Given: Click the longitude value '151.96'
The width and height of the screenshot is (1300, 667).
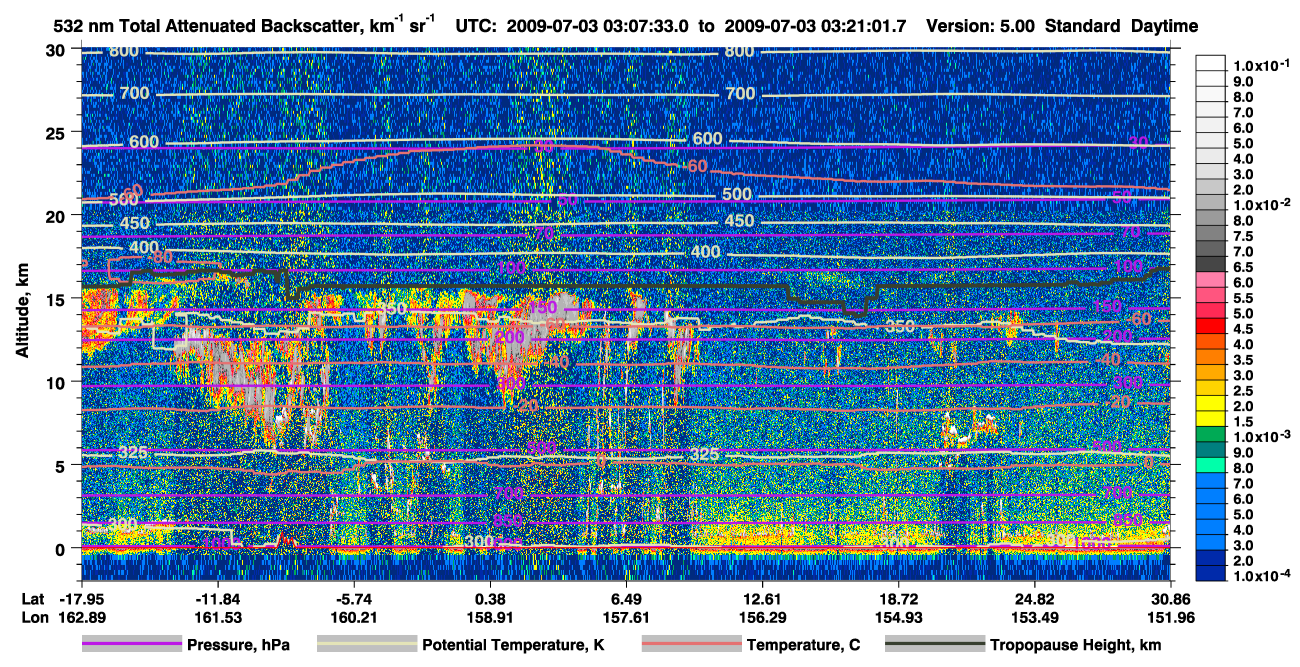Looking at the screenshot, I should pyautogui.click(x=1171, y=618).
